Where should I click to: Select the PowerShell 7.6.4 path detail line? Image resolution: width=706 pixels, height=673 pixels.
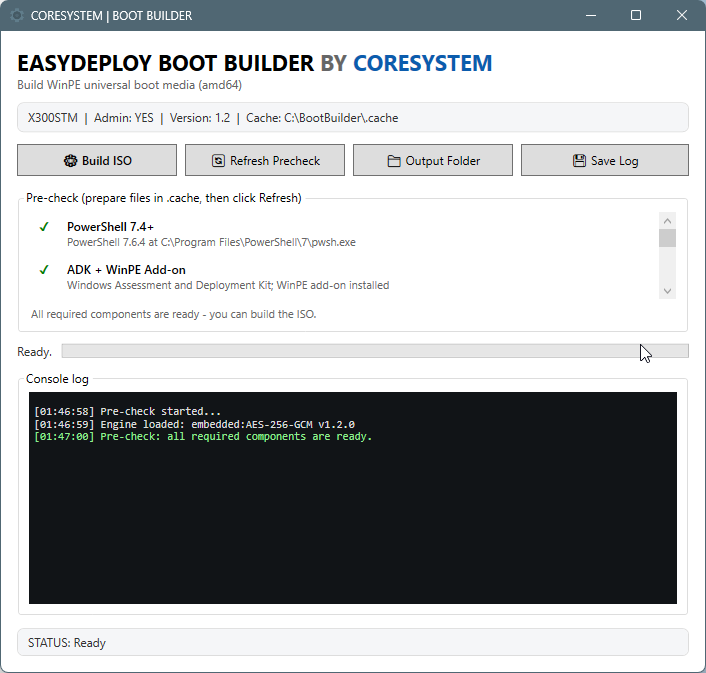click(x=211, y=242)
